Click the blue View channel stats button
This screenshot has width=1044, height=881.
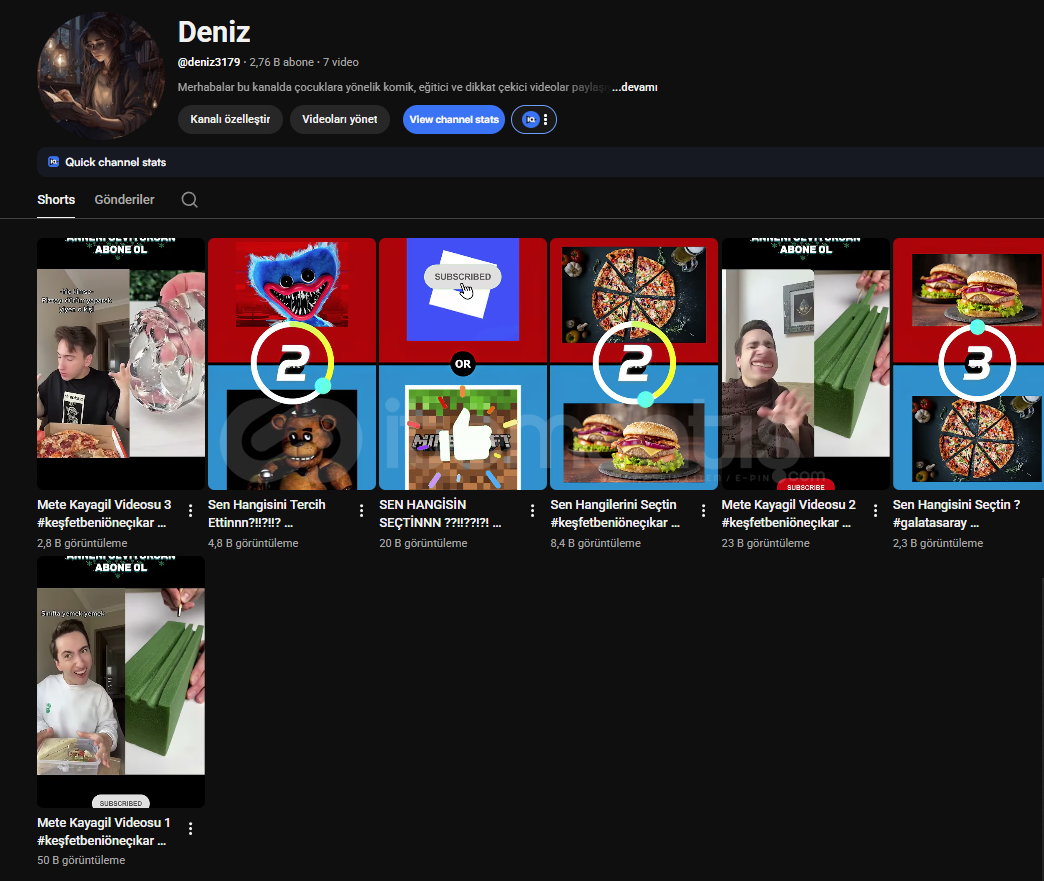click(x=453, y=120)
